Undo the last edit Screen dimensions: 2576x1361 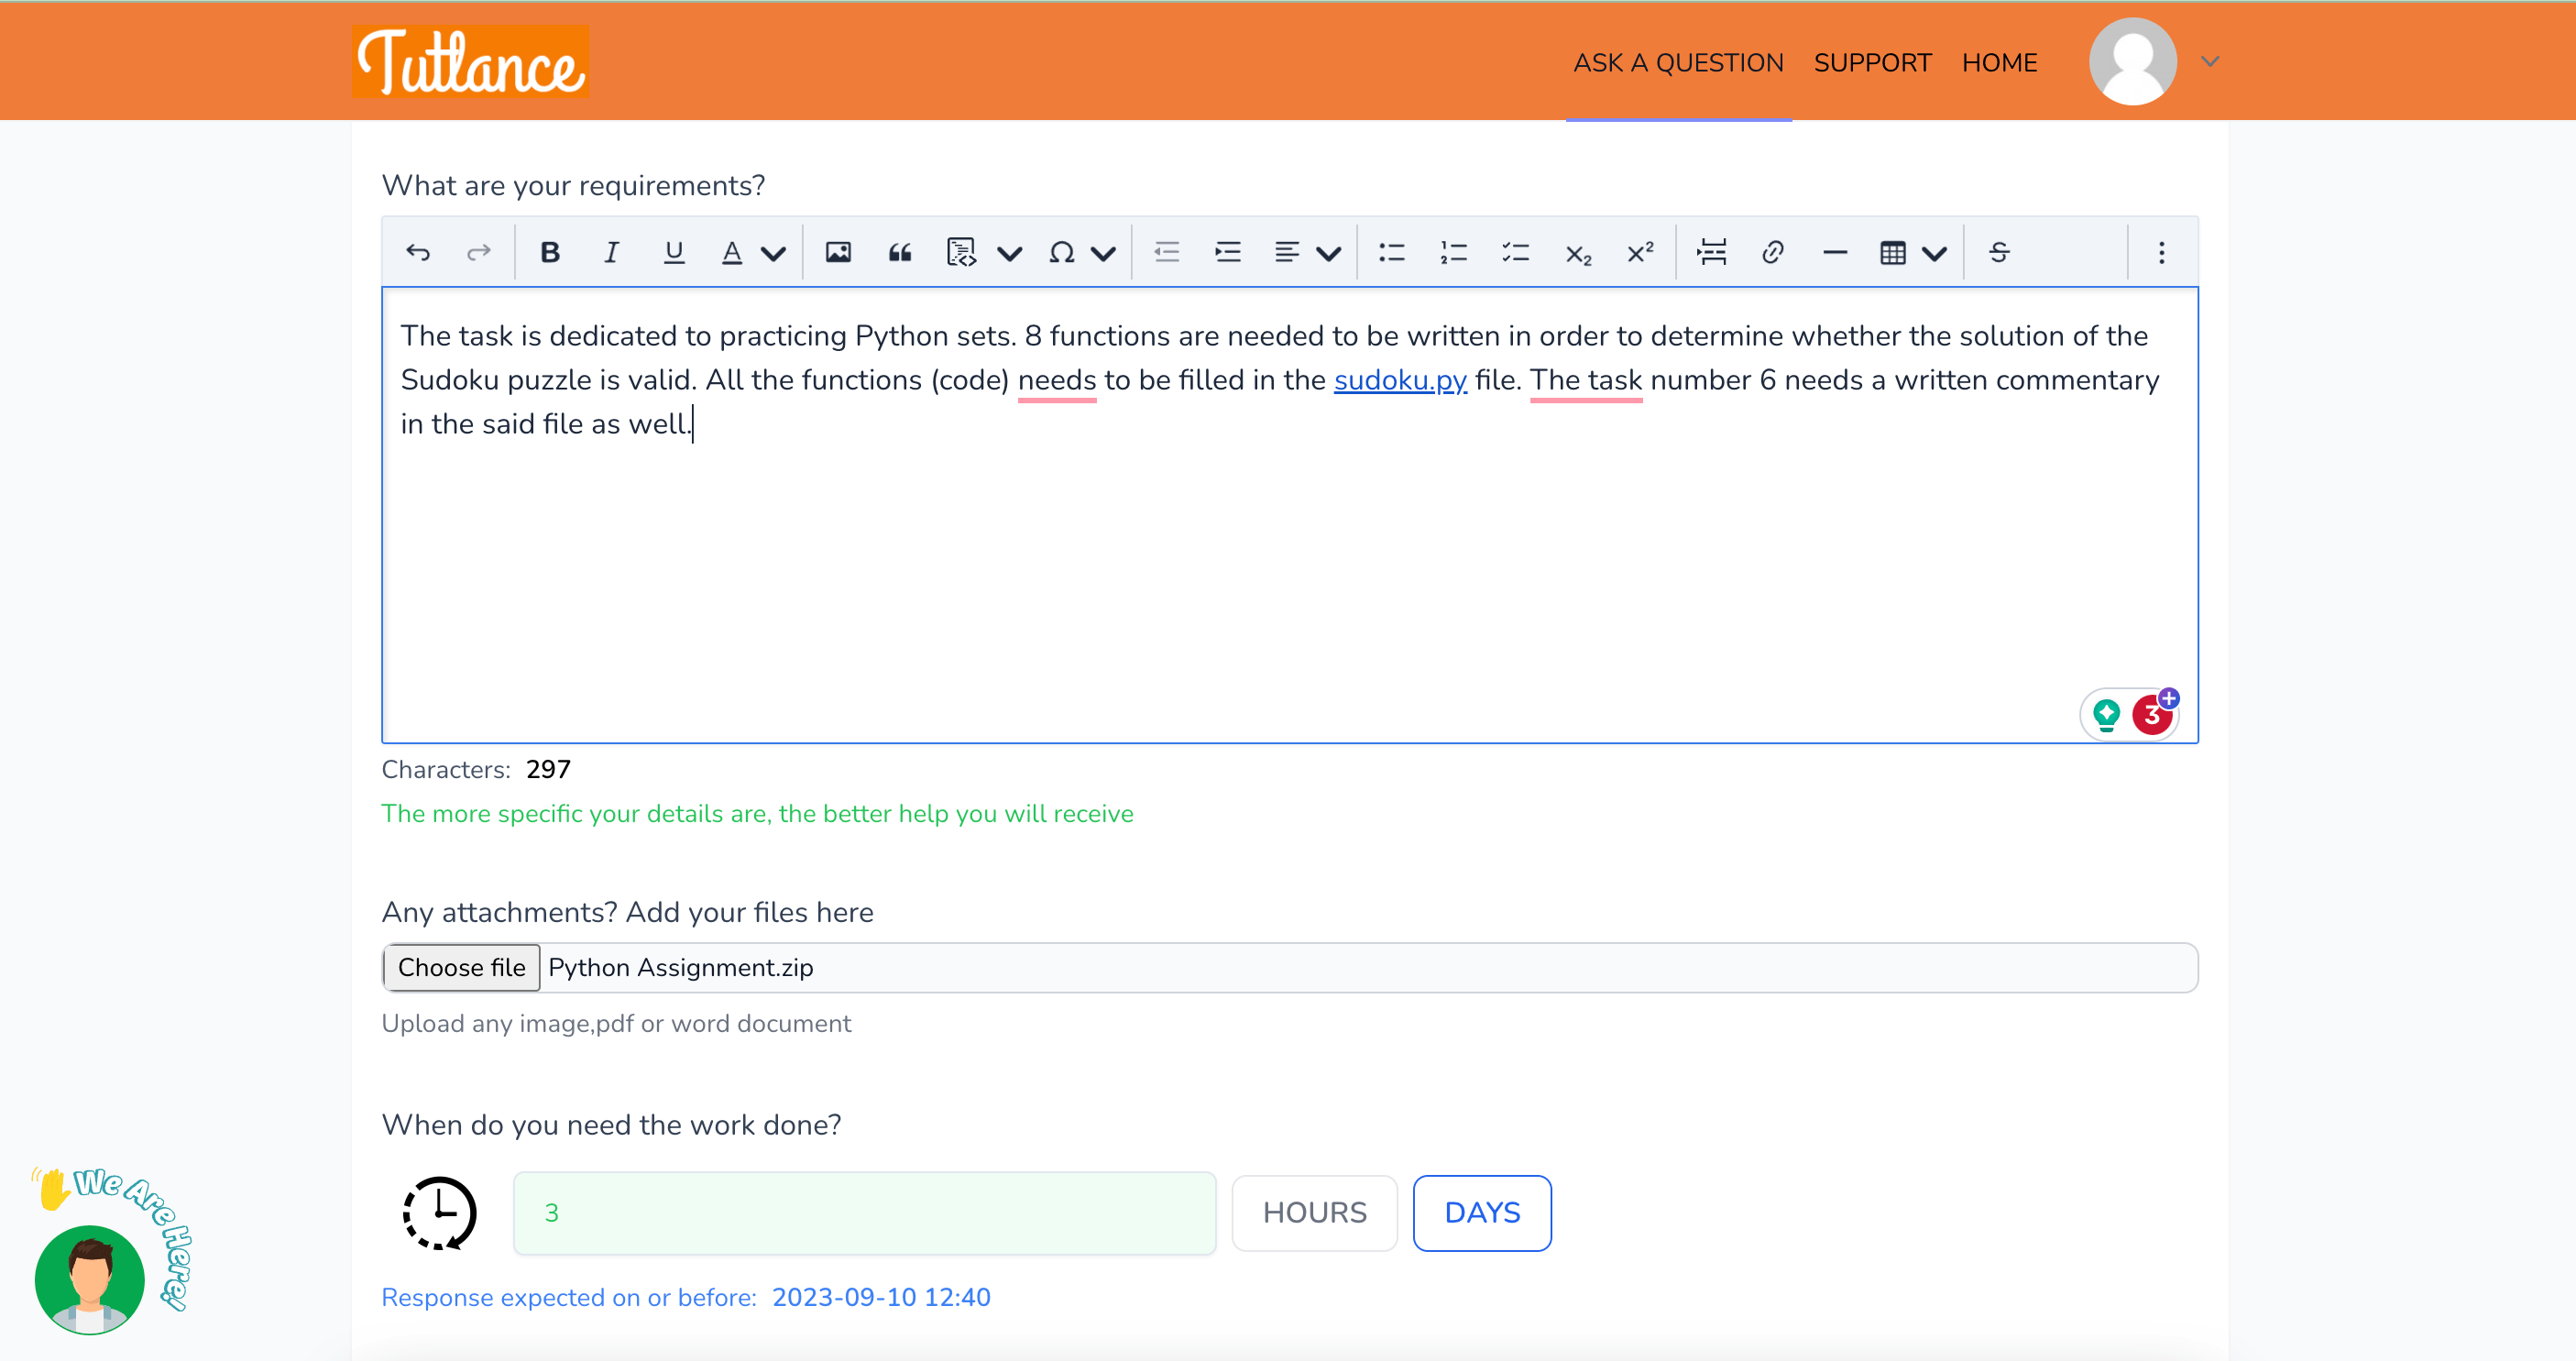419,252
